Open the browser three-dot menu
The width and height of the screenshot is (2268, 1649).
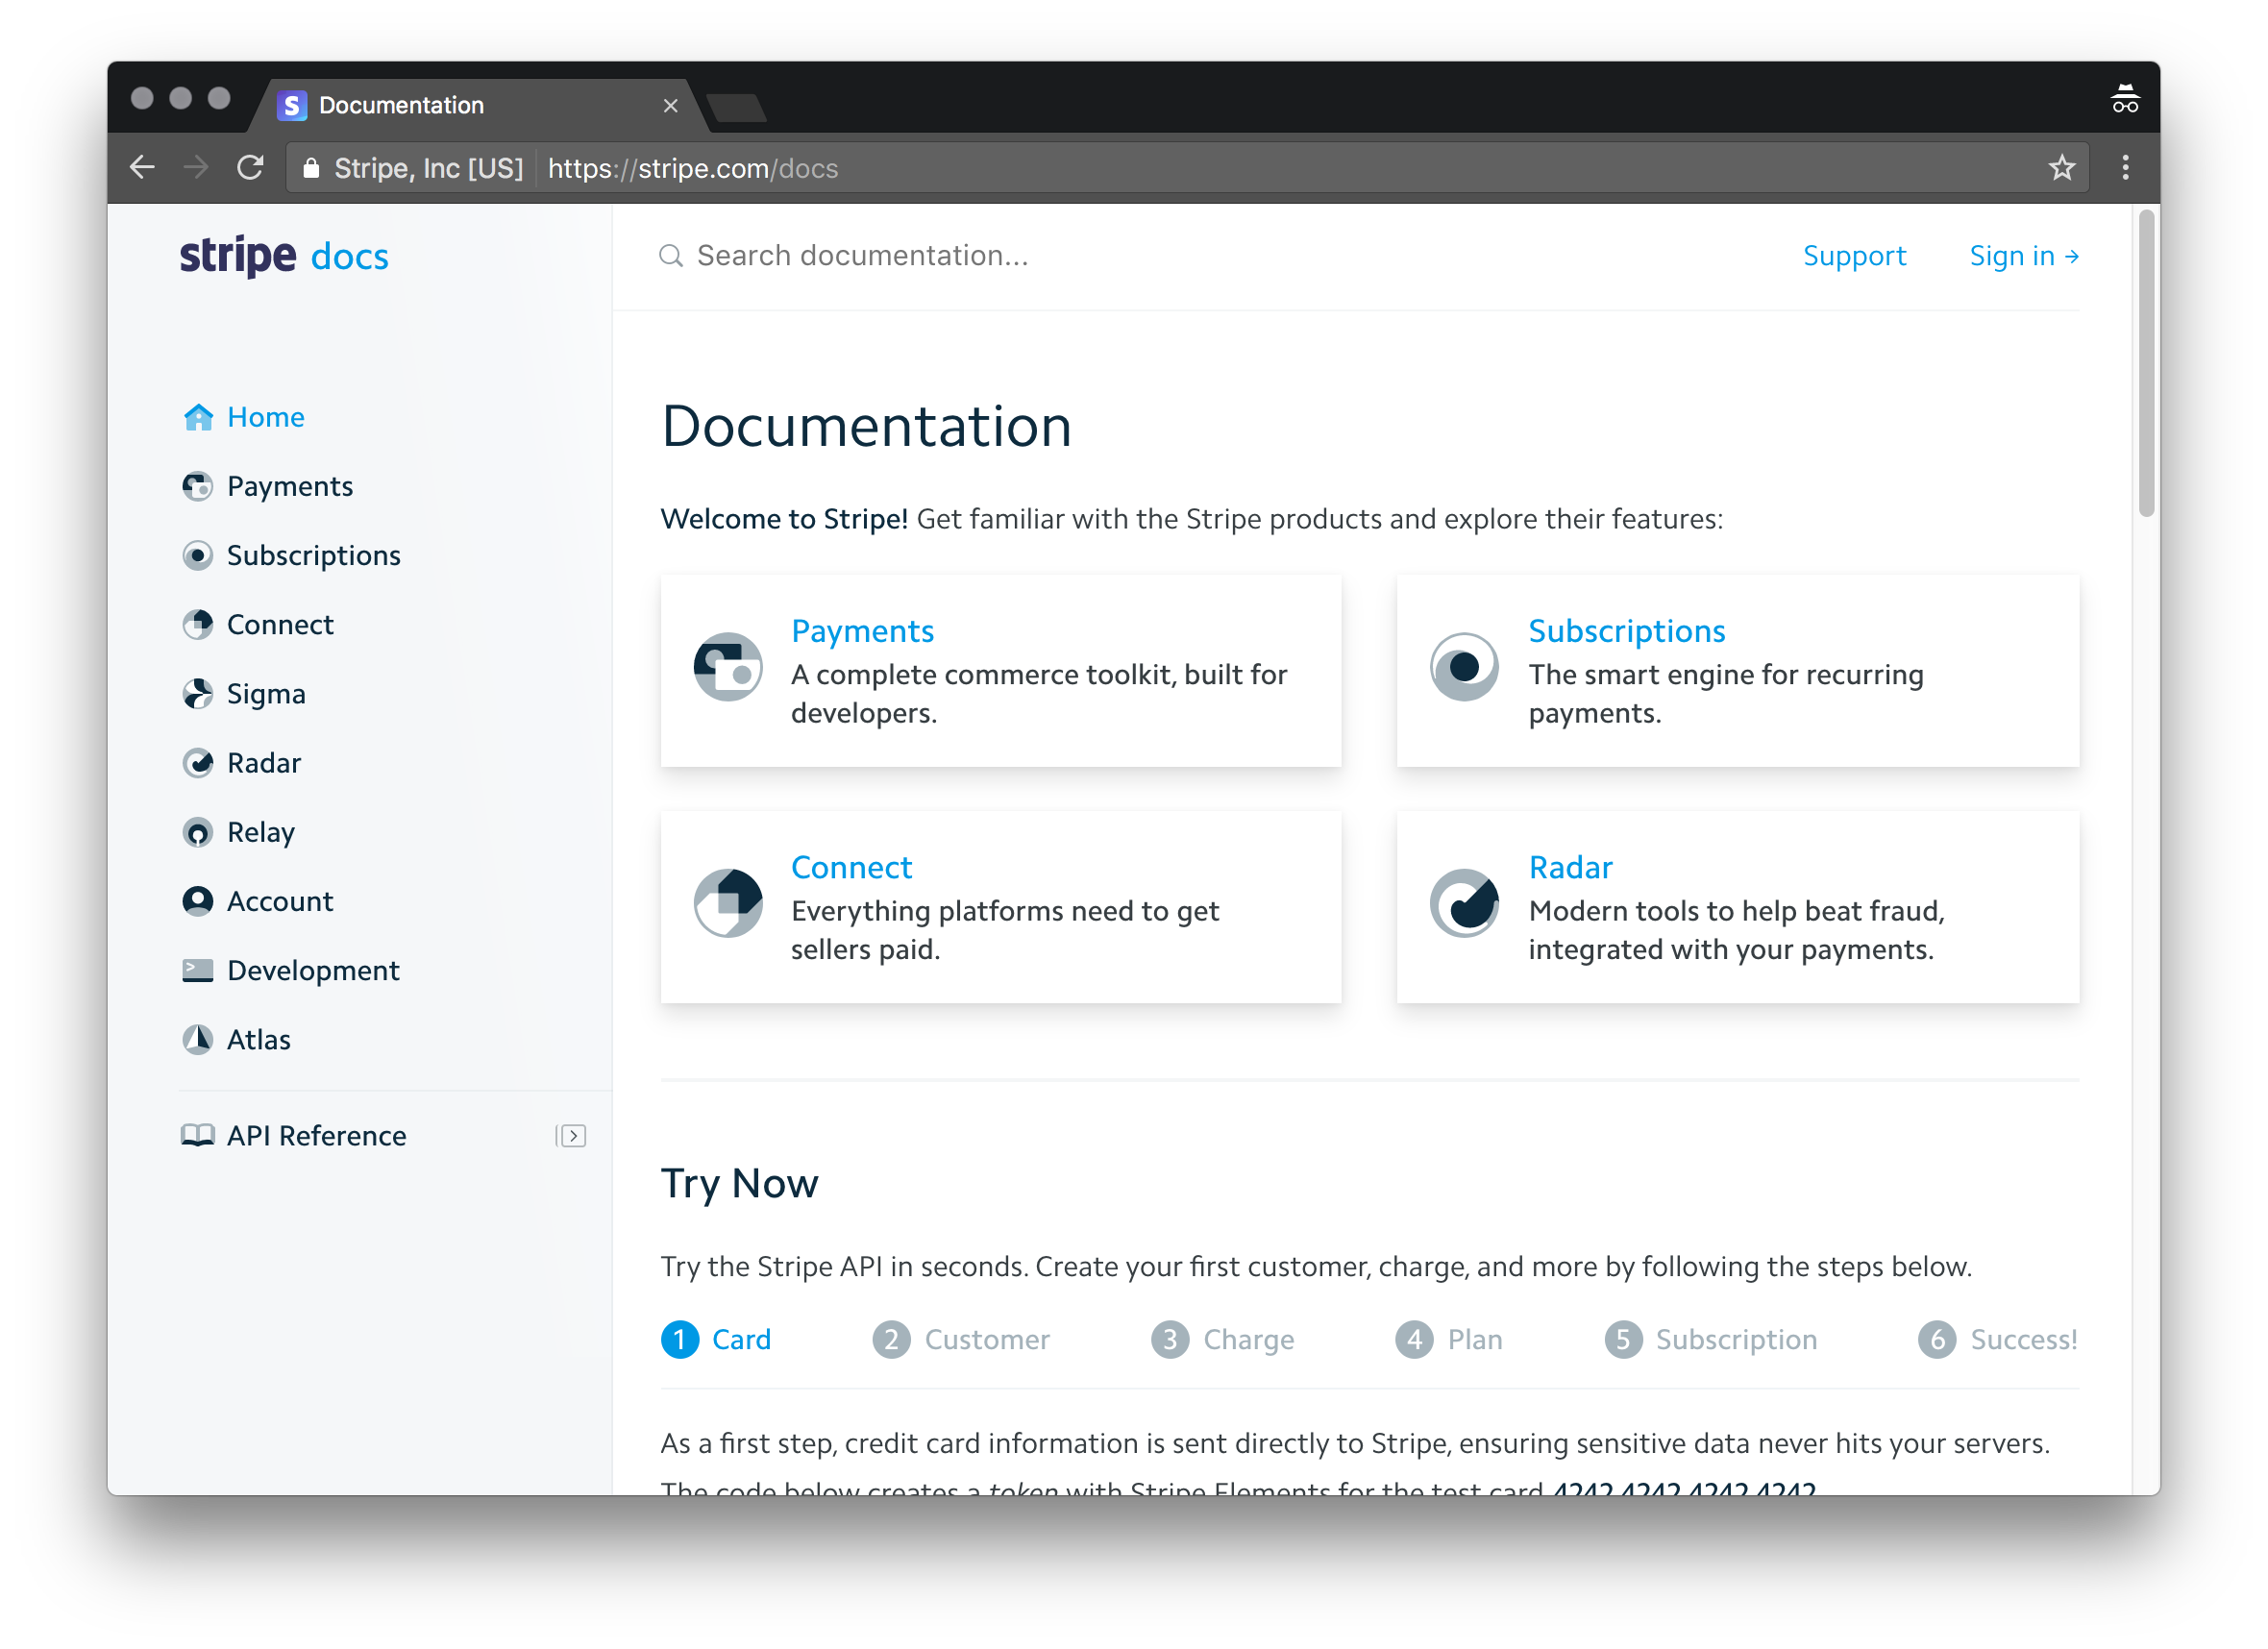[x=2125, y=168]
